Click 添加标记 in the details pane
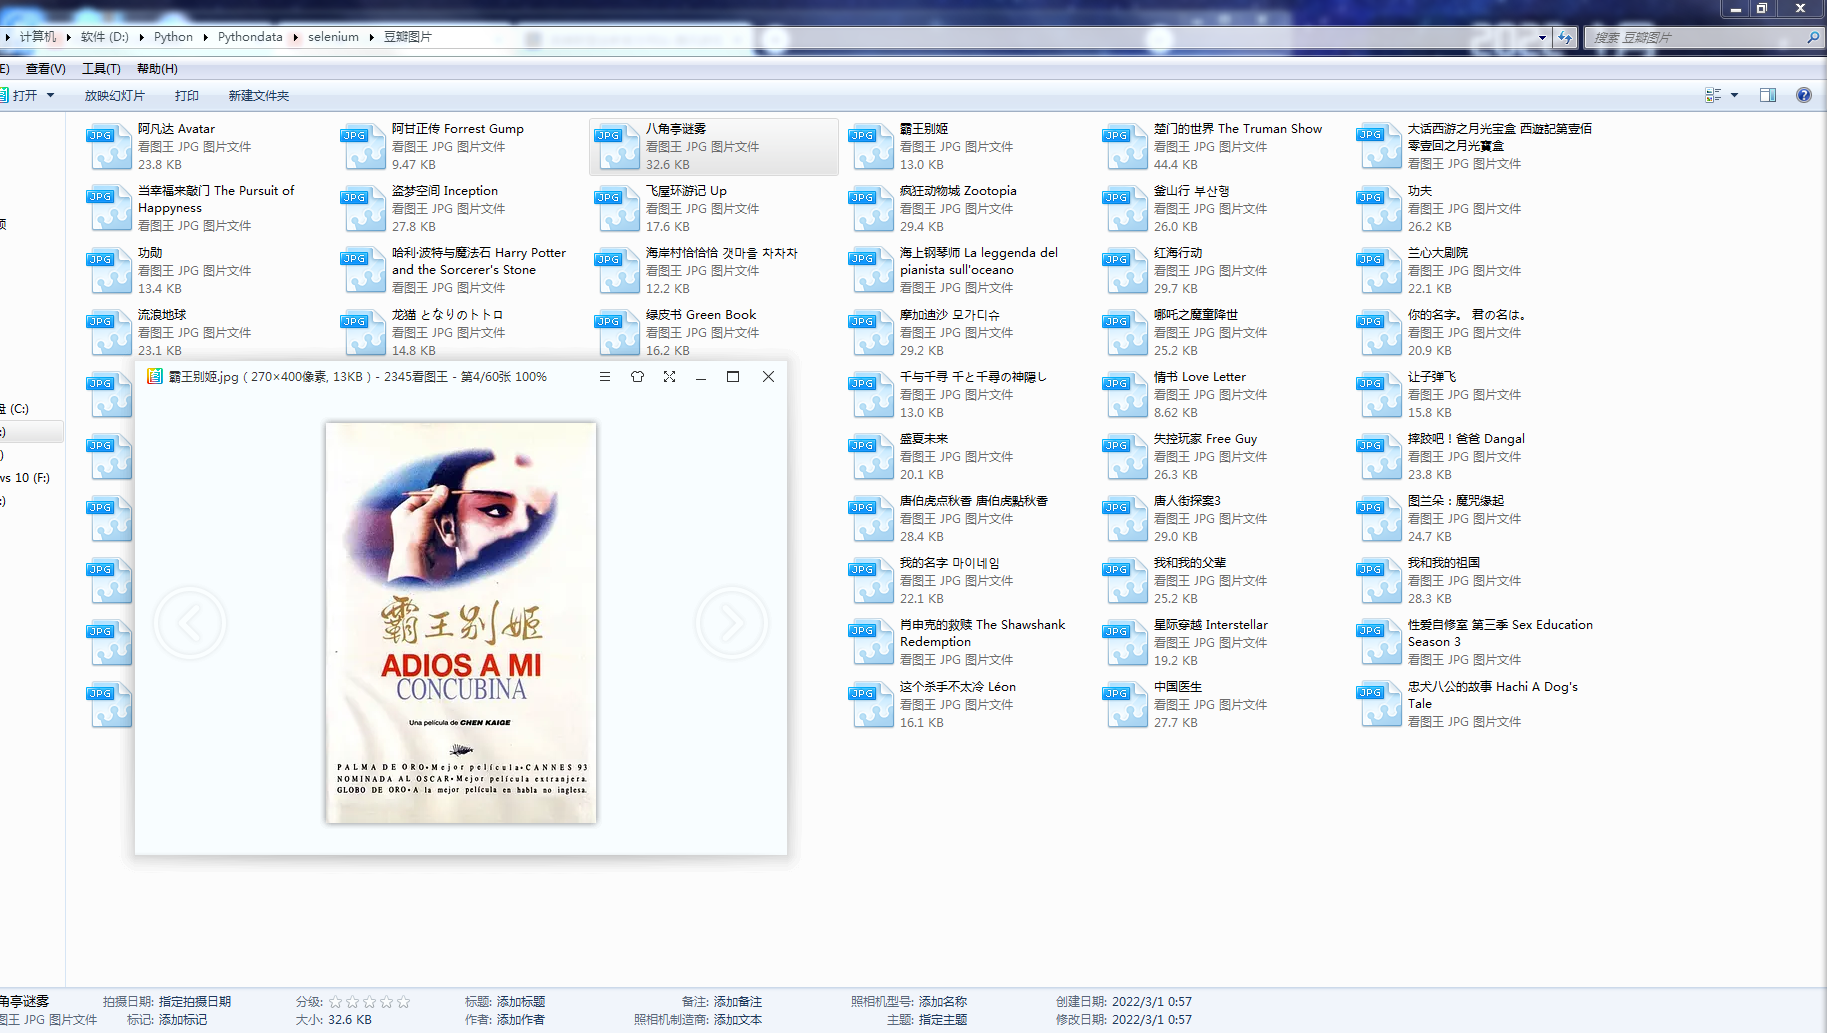This screenshot has height=1033, width=1827. point(183,1020)
